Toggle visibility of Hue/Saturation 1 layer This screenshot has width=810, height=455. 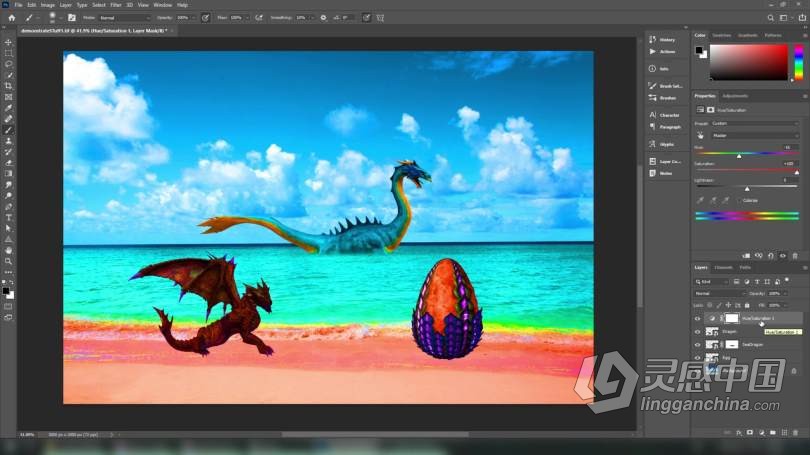point(697,319)
